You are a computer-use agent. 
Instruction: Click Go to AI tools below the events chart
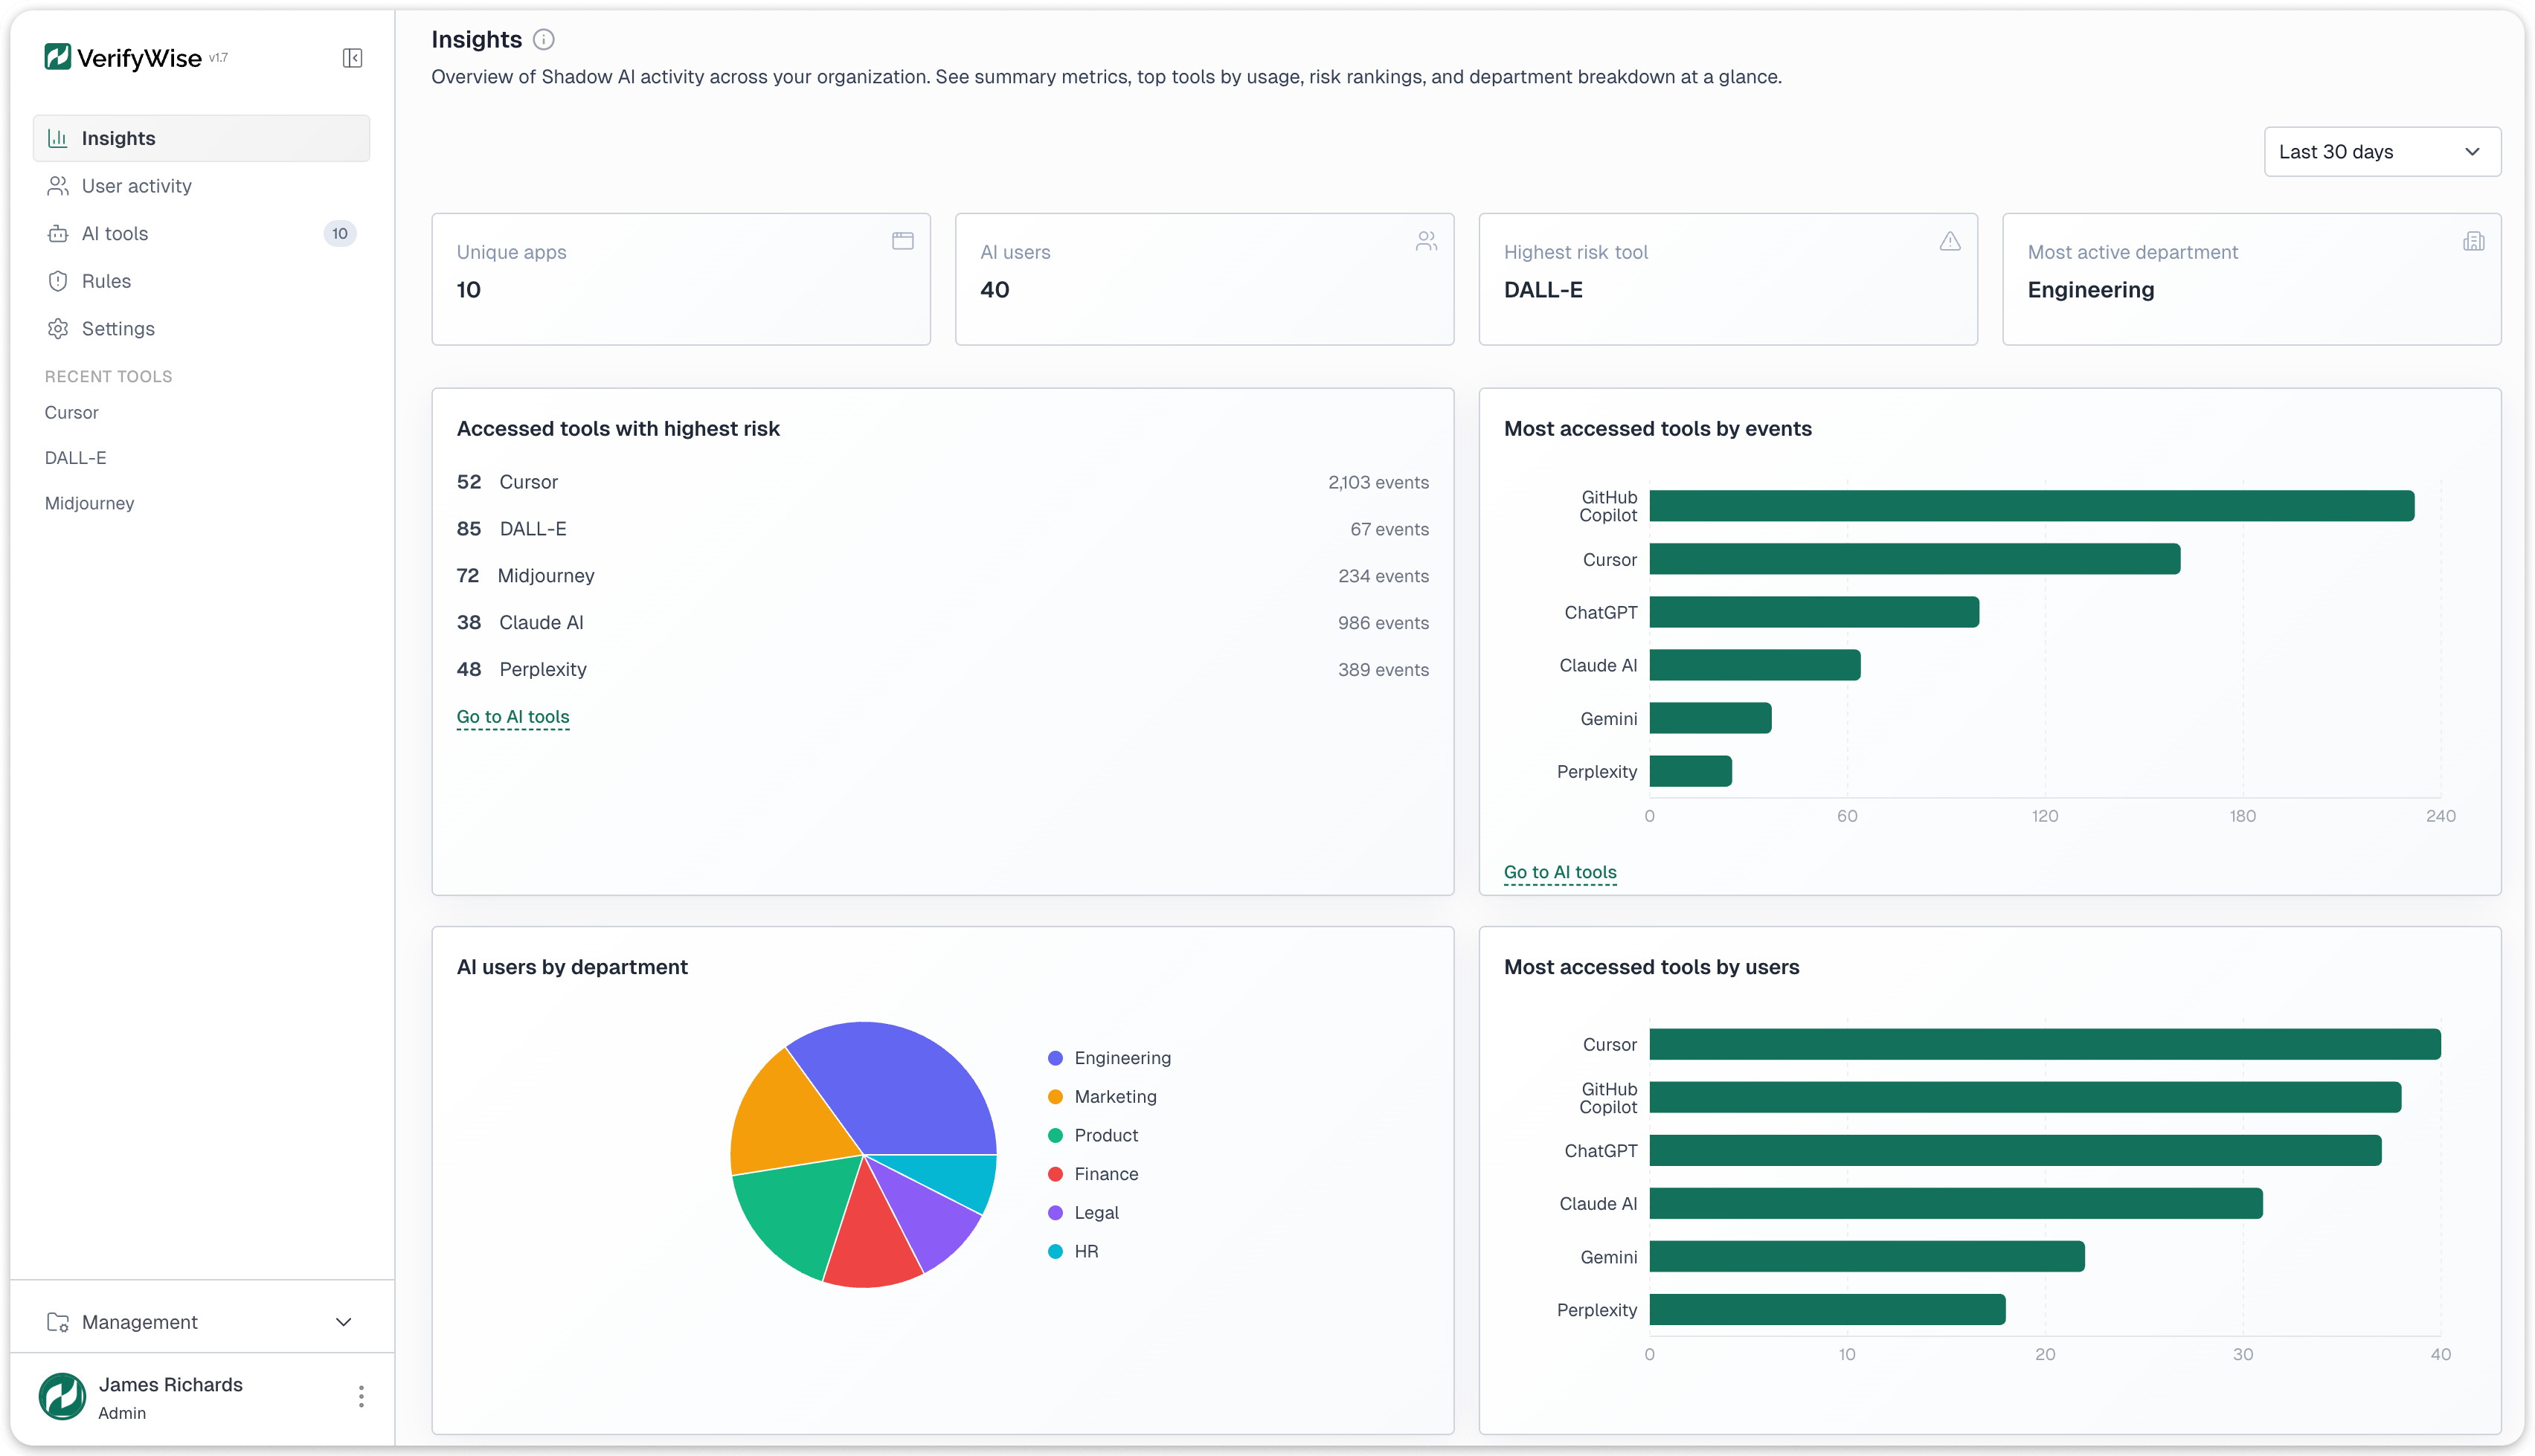point(1559,871)
